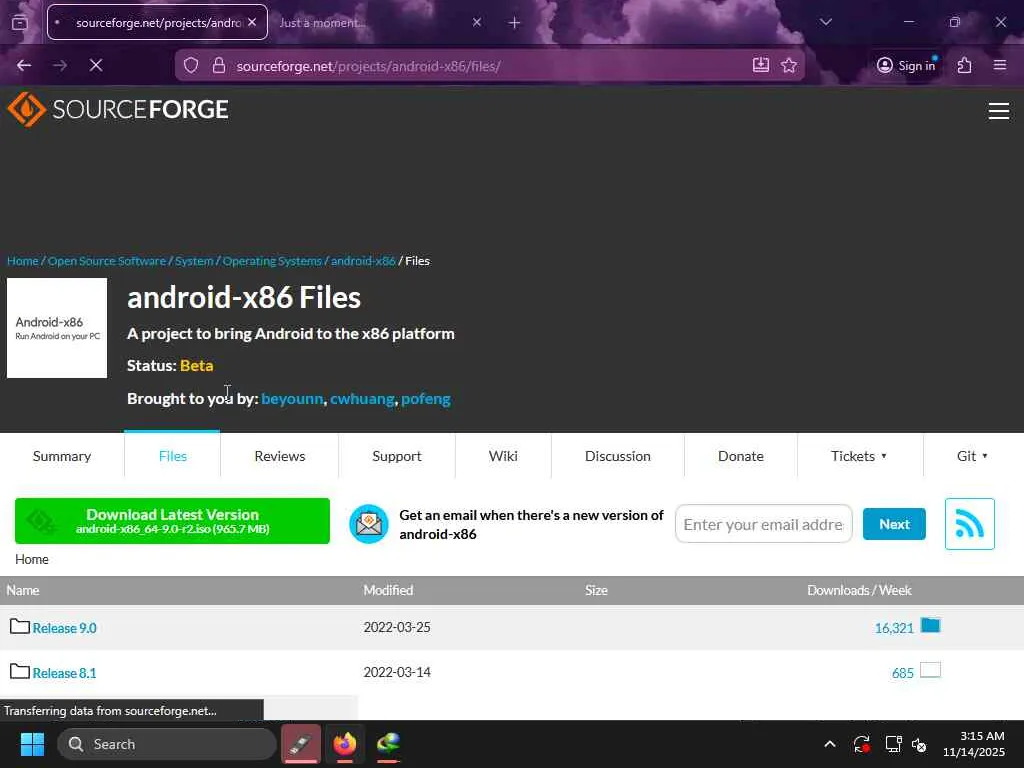The image size is (1024, 768).
Task: Click the email envelope notification icon
Action: 368,524
